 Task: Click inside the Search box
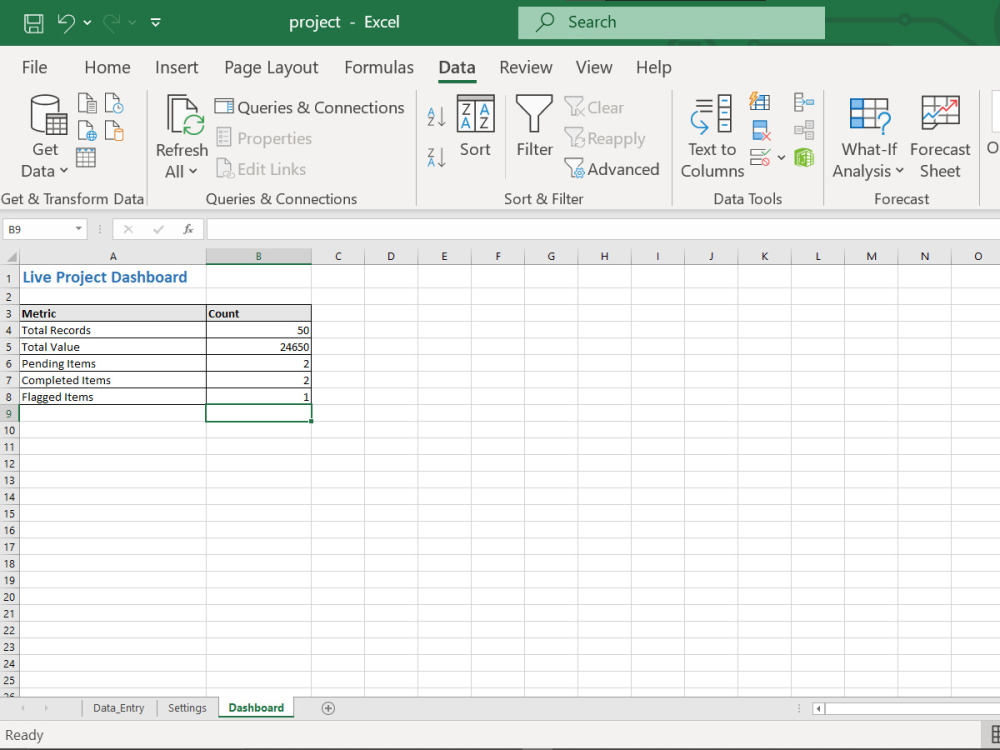pos(671,22)
